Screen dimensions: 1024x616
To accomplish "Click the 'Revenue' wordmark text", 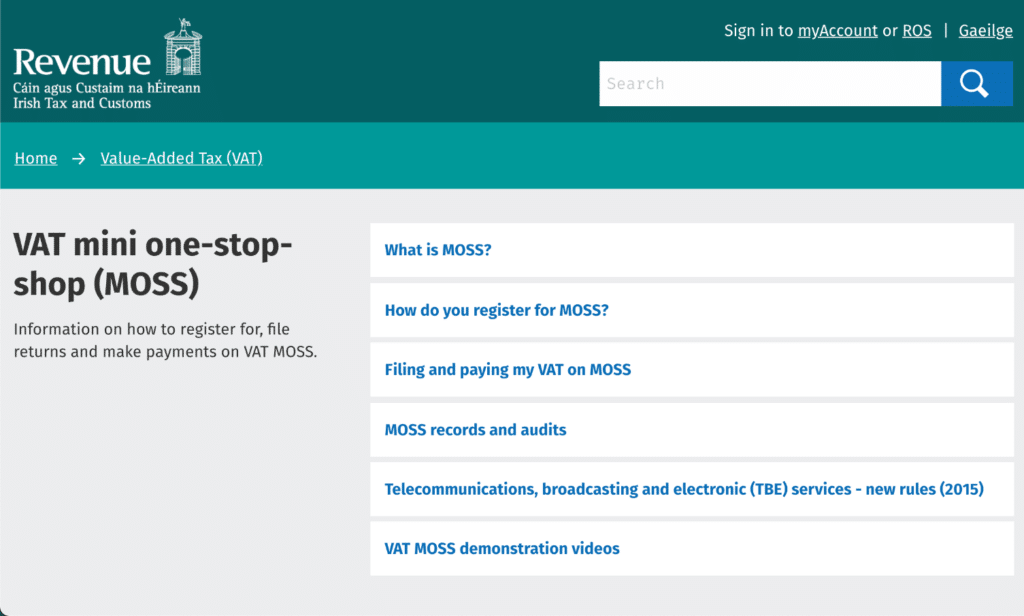I will tap(82, 62).
